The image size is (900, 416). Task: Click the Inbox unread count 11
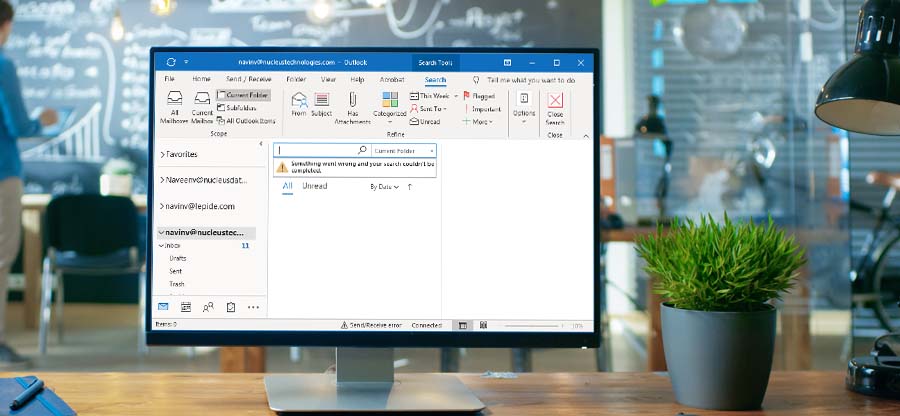pyautogui.click(x=245, y=246)
